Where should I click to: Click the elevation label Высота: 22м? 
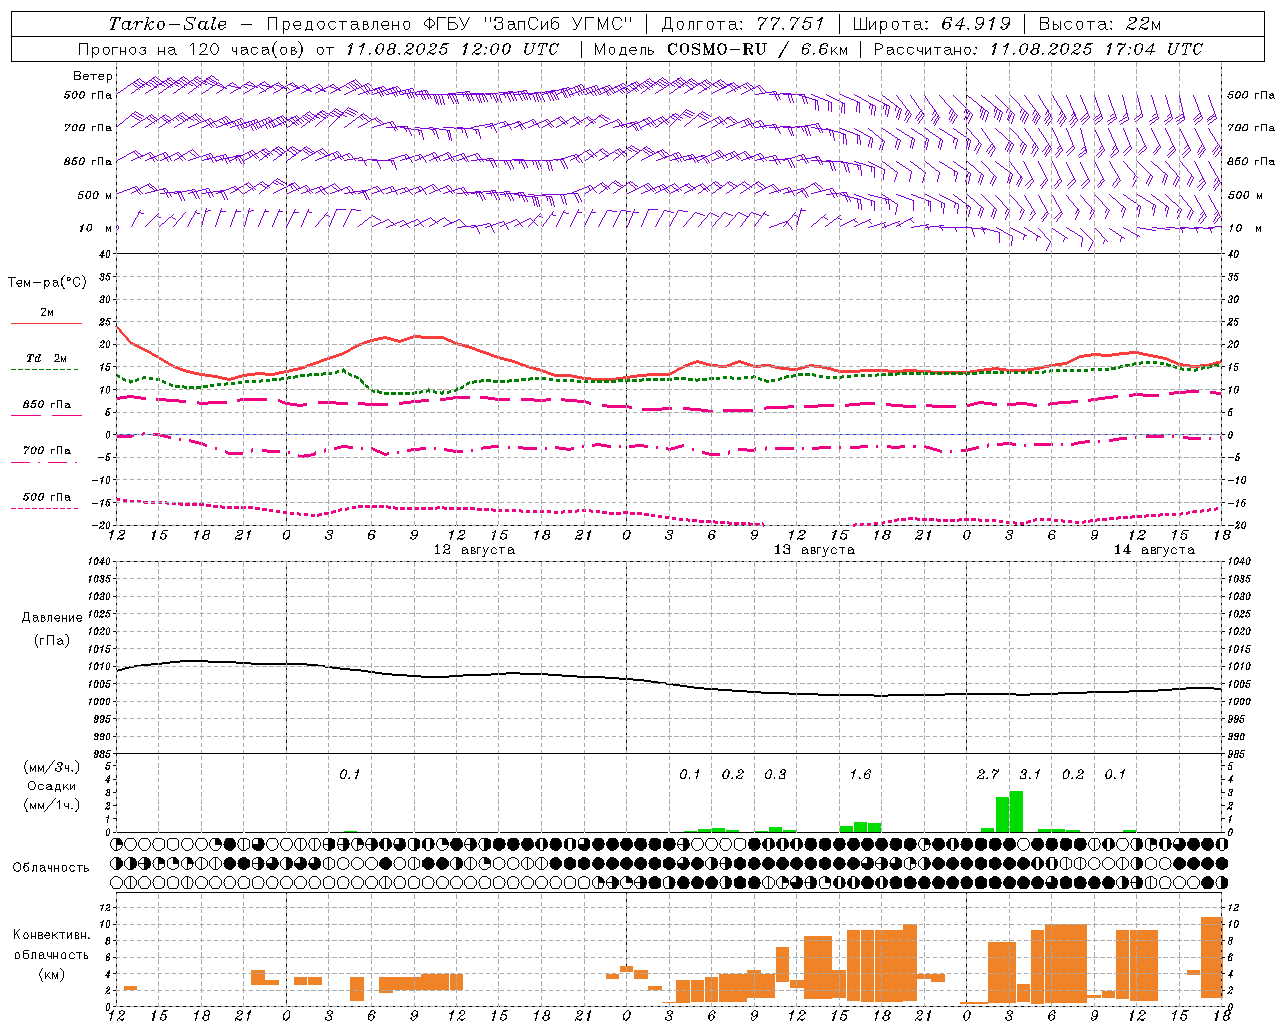pyautogui.click(x=1100, y=24)
